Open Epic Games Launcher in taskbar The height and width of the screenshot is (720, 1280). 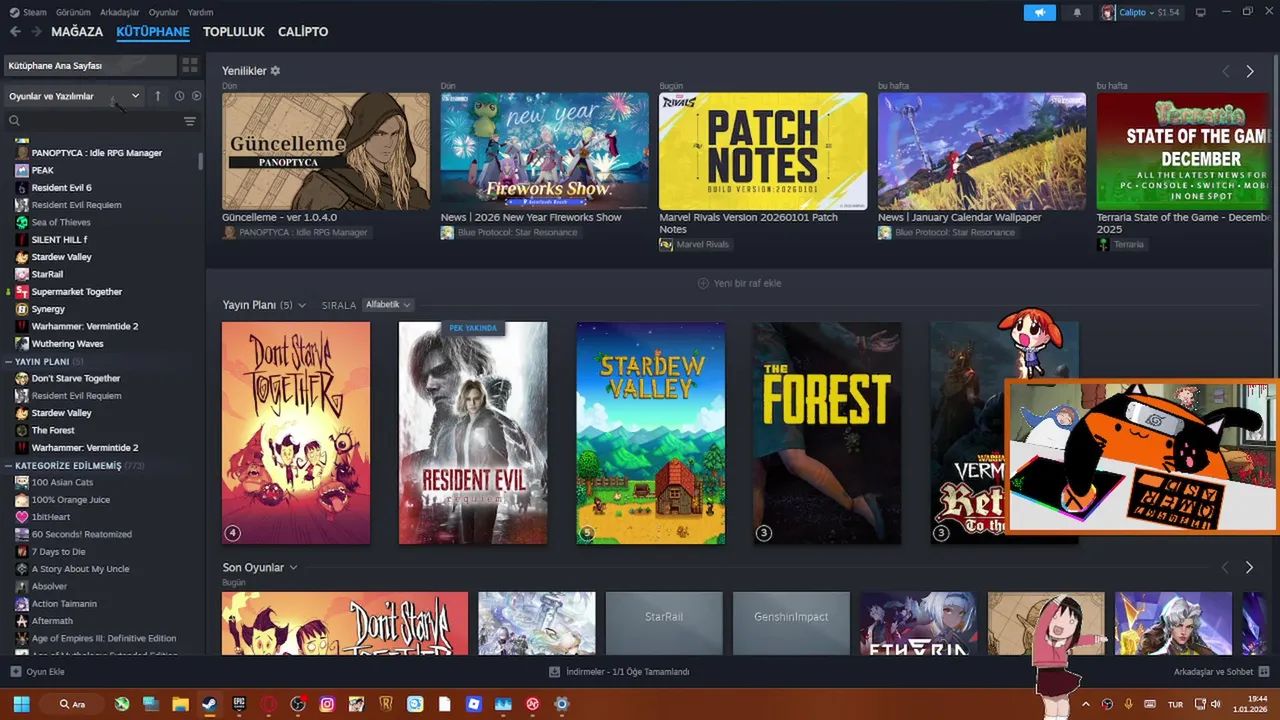tap(238, 704)
